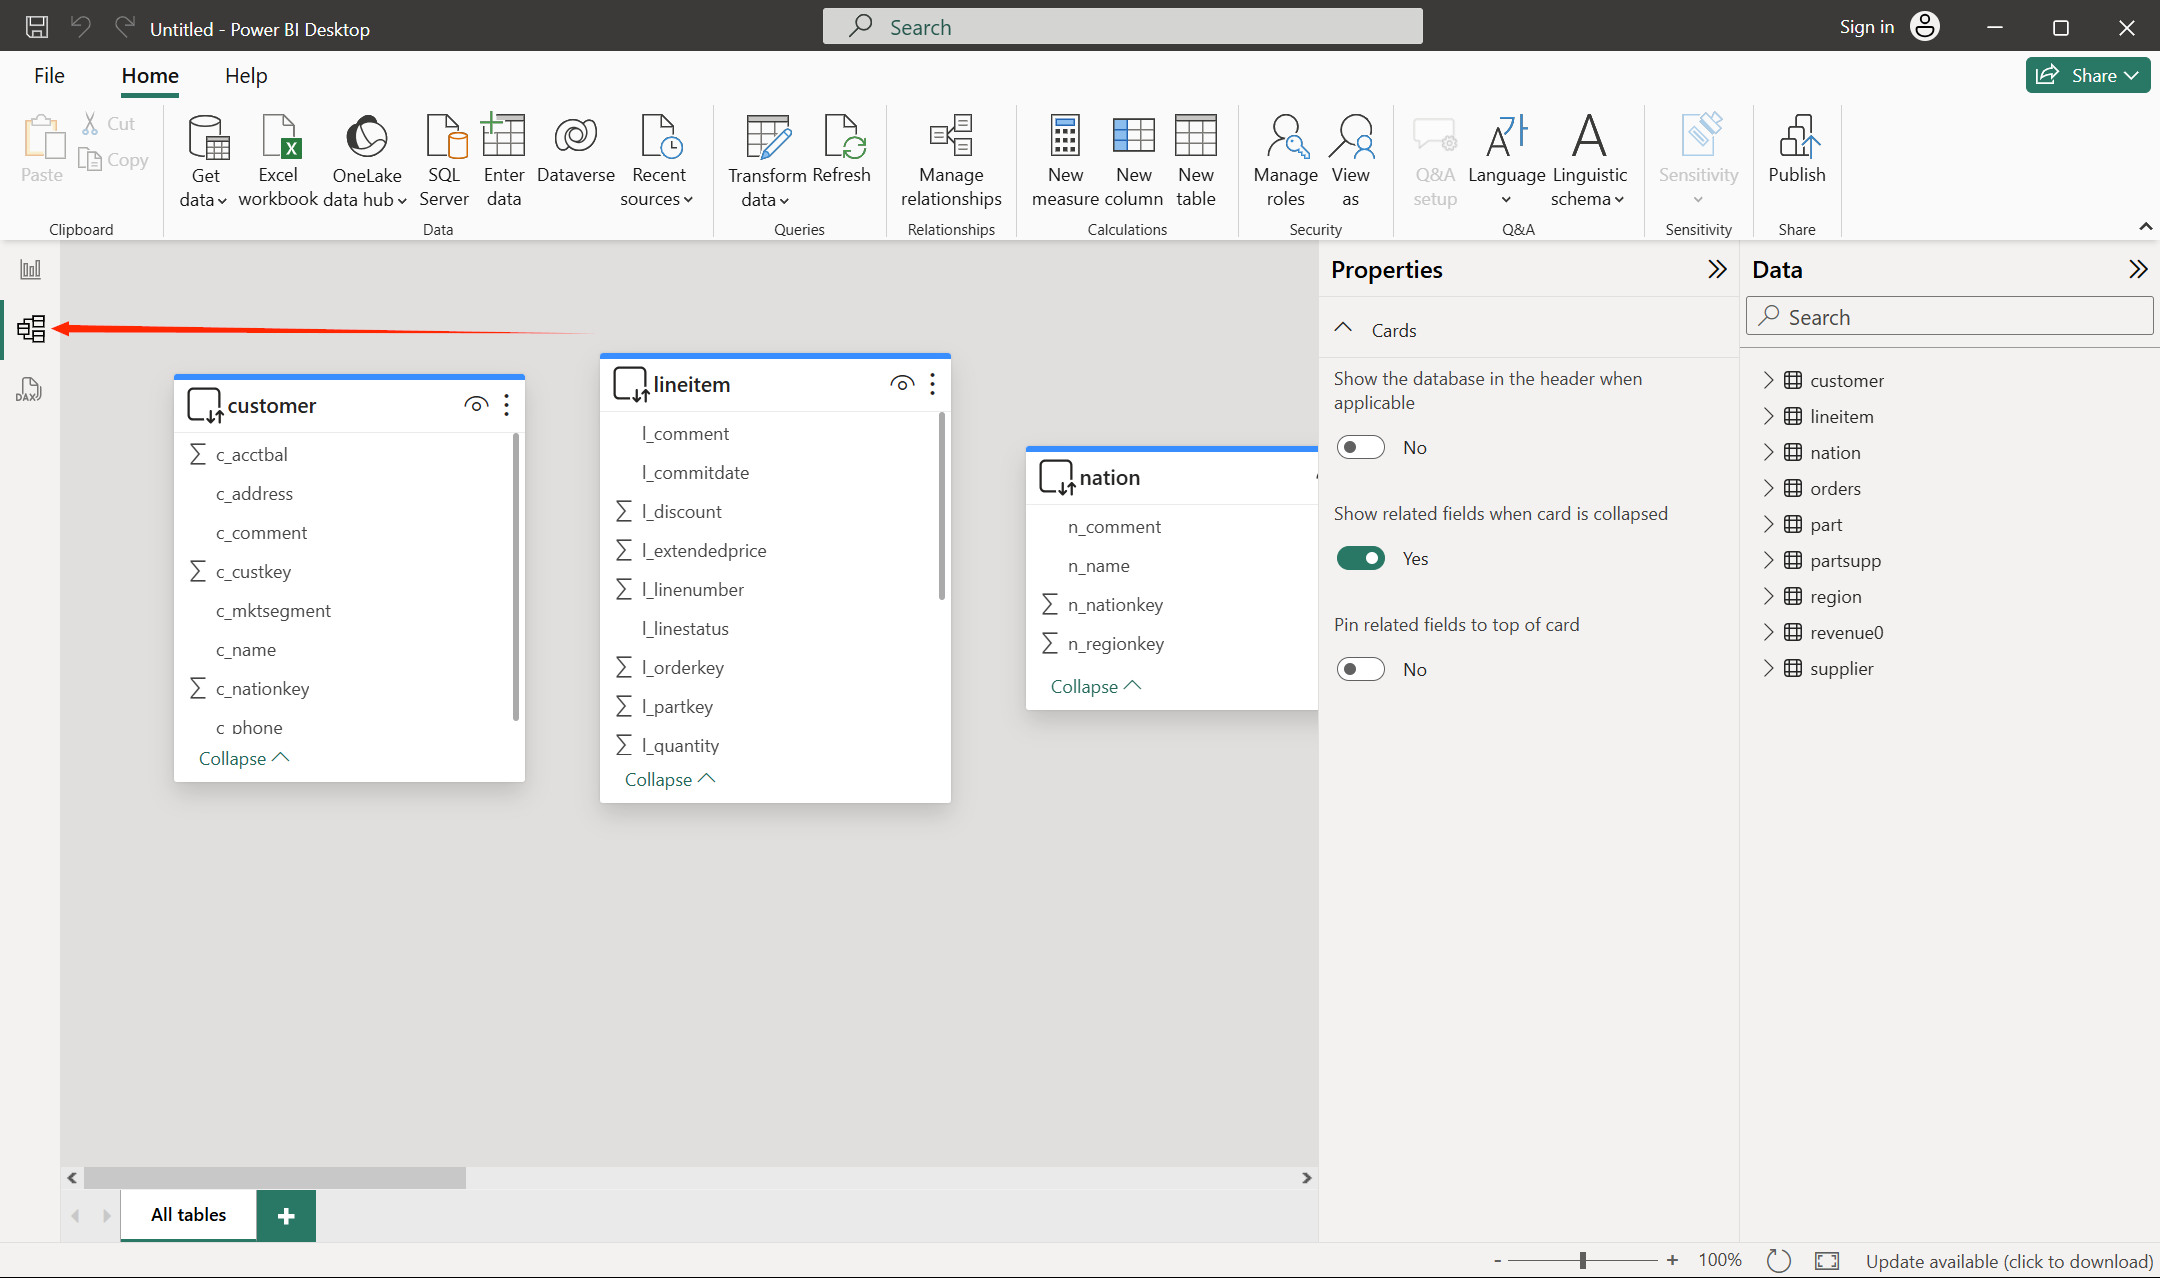The image size is (2160, 1278).
Task: Disable show related fields when collapsed
Action: (x=1361, y=558)
